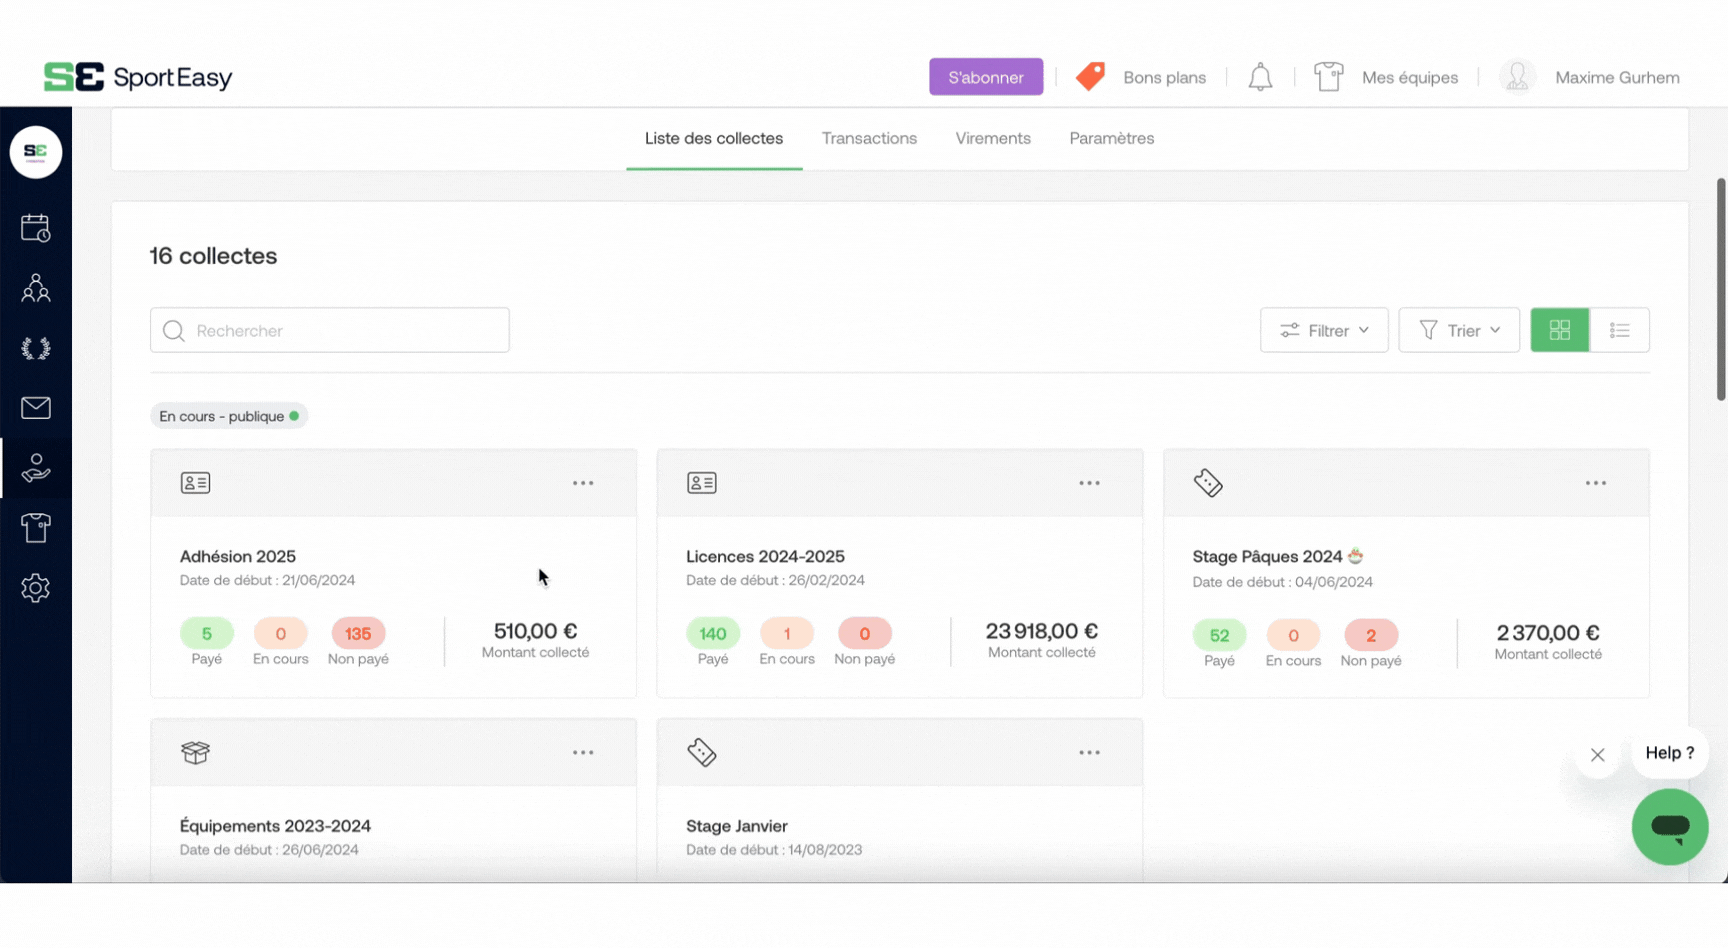Select the payments hand-coin icon in sidebar

[36, 468]
